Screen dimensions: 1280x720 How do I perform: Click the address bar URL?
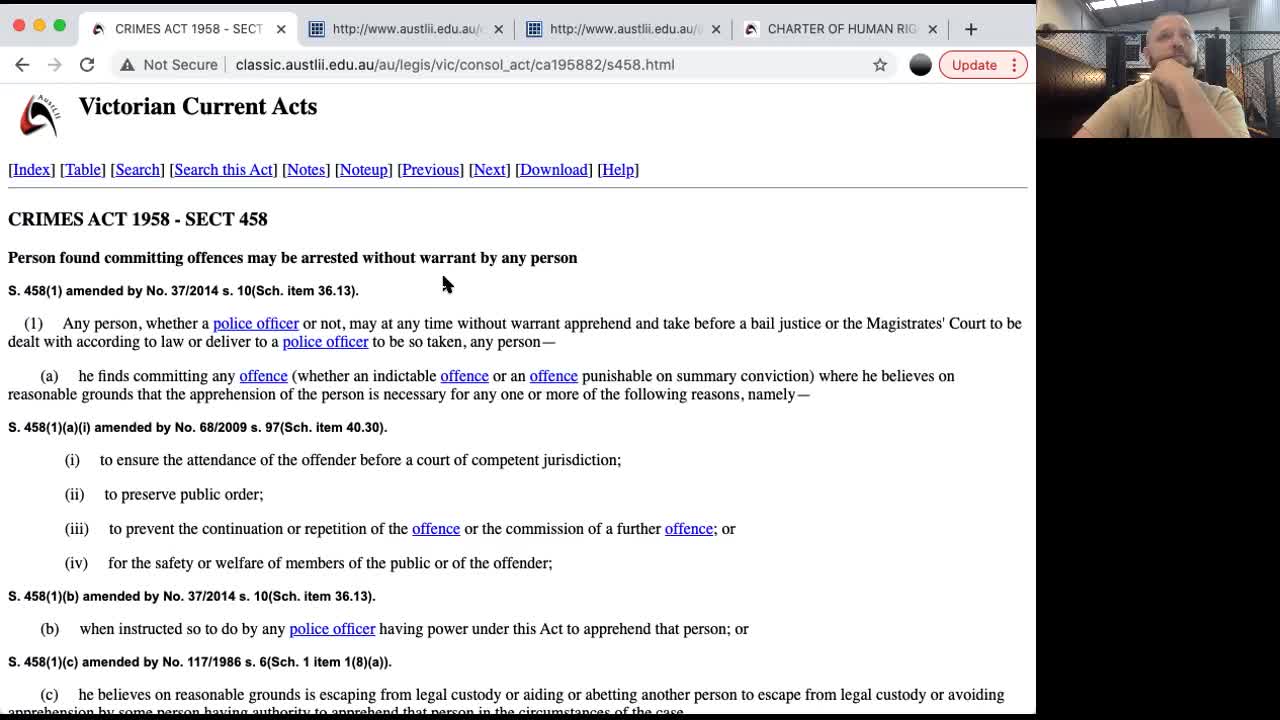[x=455, y=65]
